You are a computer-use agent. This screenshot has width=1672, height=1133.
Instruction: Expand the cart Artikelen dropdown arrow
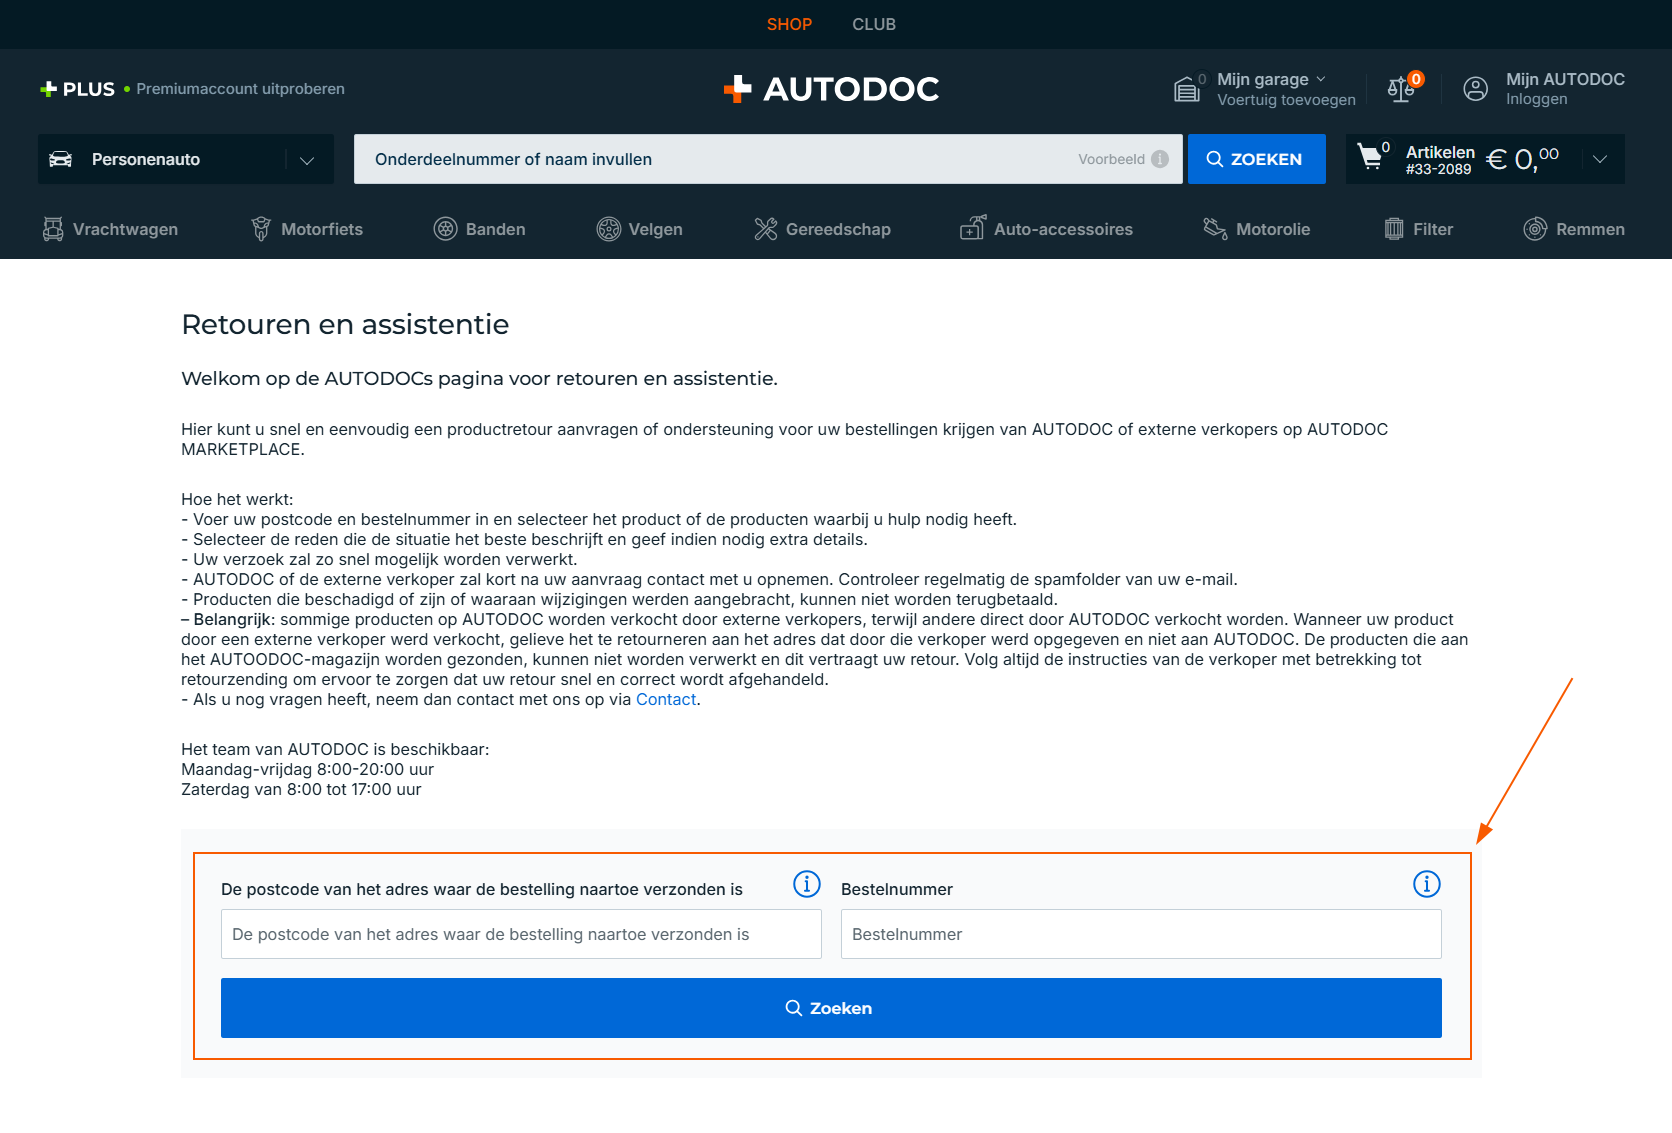(1600, 159)
